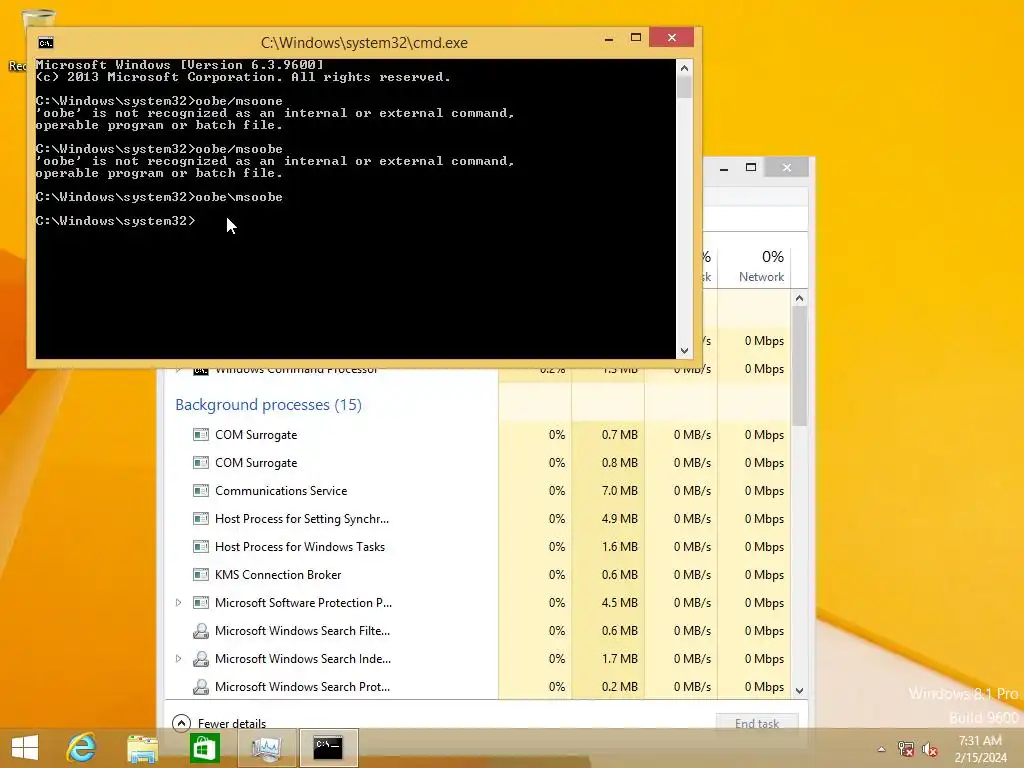Viewport: 1024px width, 768px height.
Task: Click the Host Process for Setting Synchr... icon
Action: point(200,519)
